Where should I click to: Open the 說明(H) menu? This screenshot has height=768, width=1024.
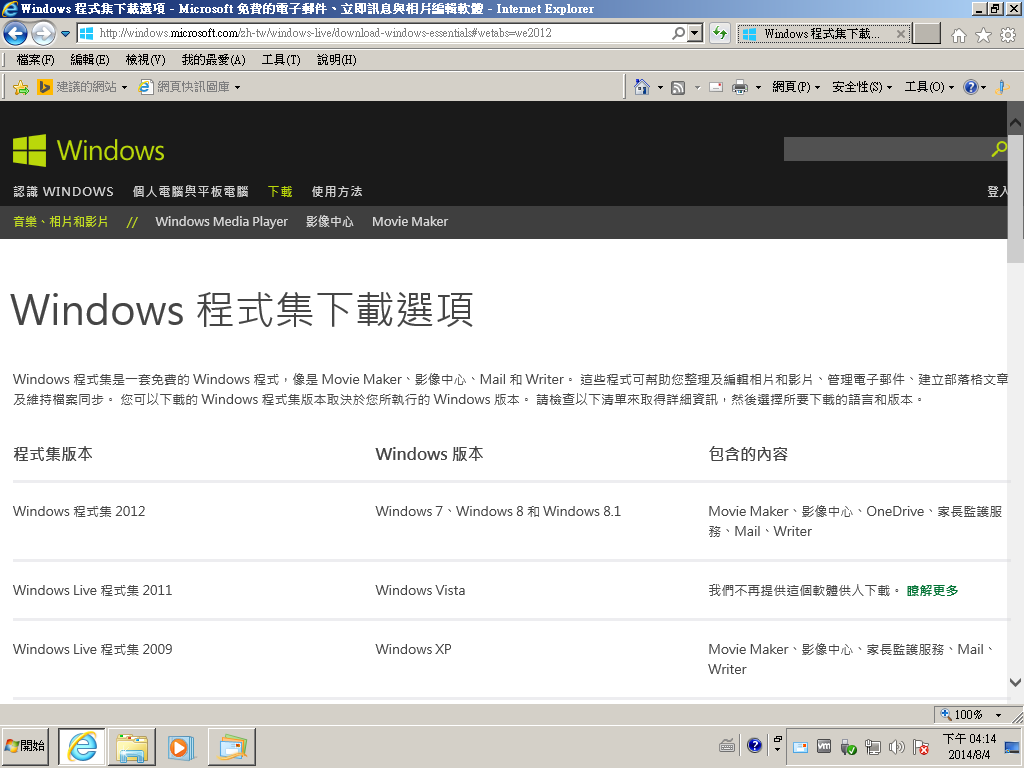tap(336, 60)
